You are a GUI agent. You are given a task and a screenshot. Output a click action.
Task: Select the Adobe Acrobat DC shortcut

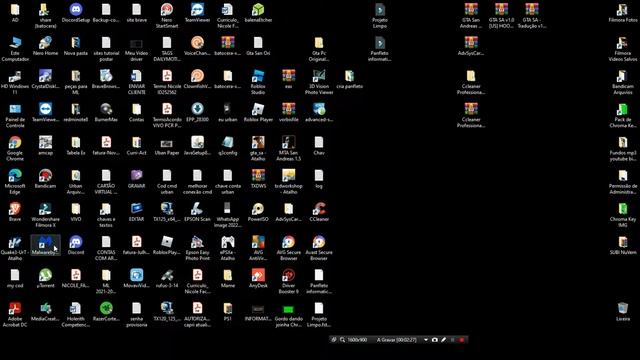point(15,314)
